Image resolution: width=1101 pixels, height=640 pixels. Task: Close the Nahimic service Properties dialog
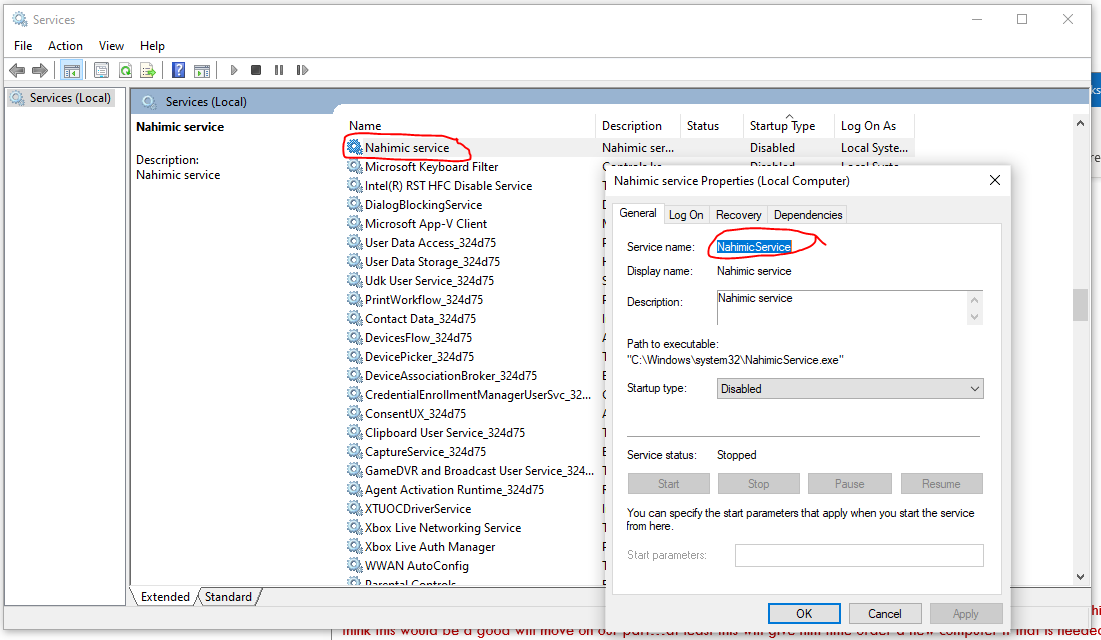click(x=994, y=181)
